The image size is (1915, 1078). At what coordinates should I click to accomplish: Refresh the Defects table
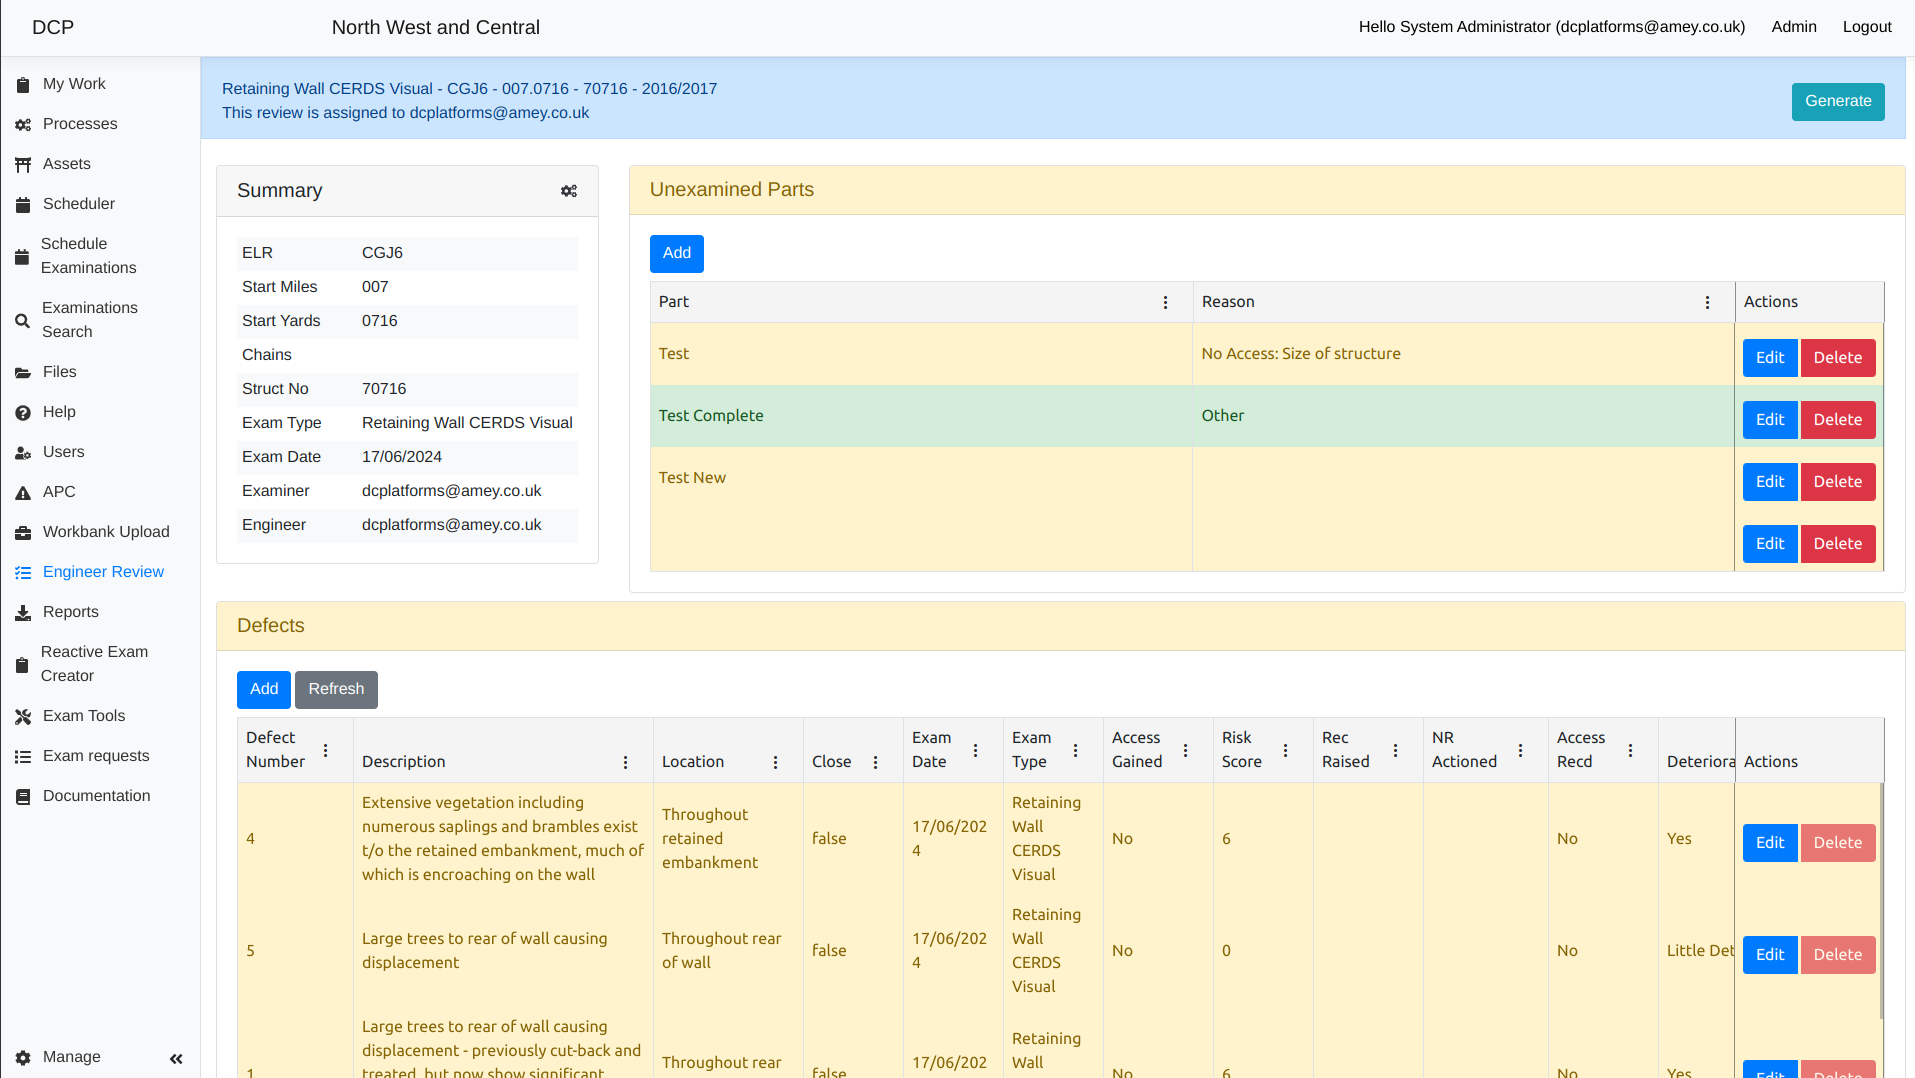coord(336,689)
